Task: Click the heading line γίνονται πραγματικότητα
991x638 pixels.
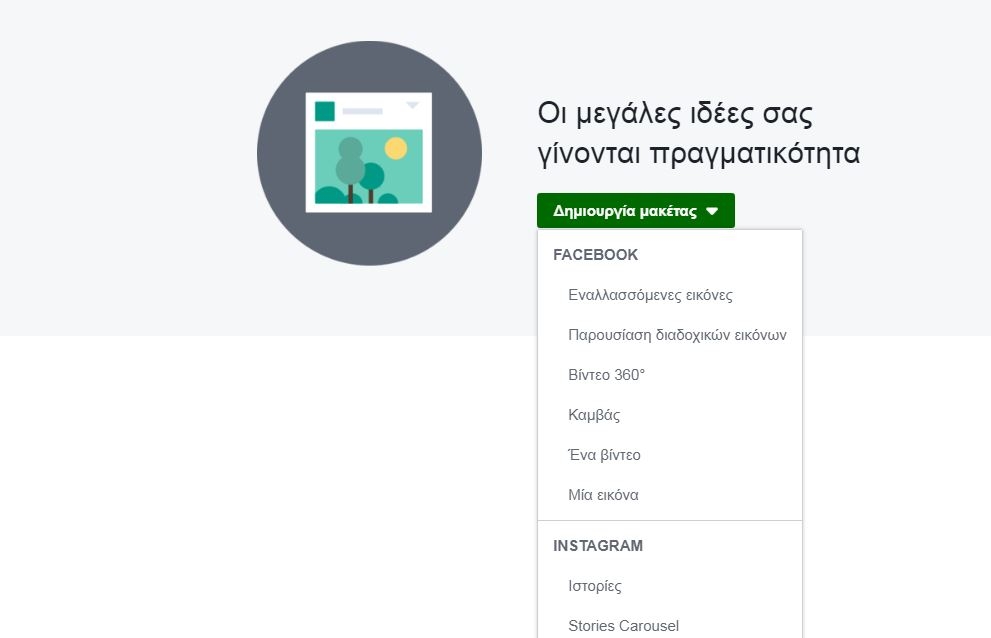Action: click(699, 155)
